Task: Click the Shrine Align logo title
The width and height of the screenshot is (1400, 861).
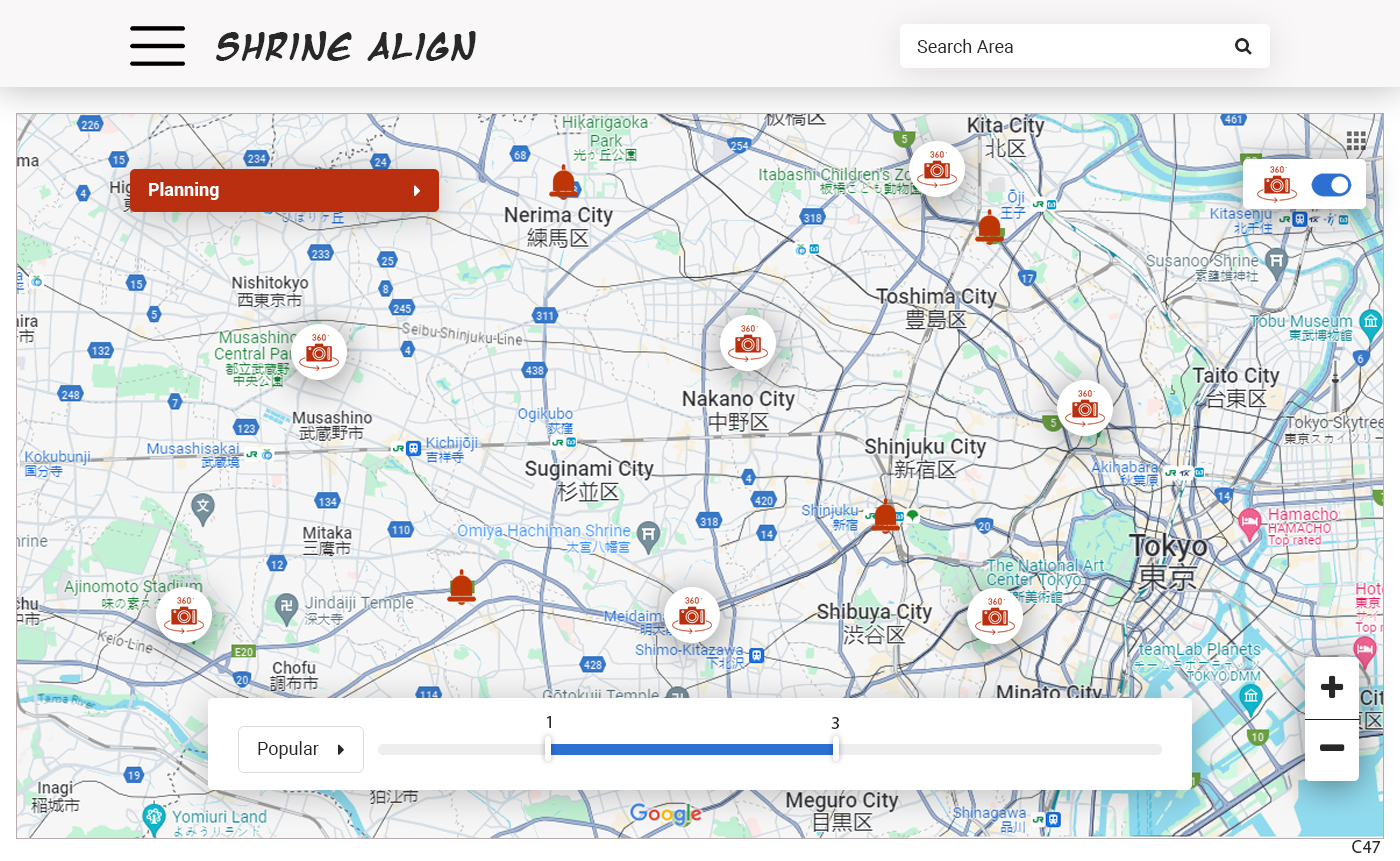Action: click(x=346, y=46)
